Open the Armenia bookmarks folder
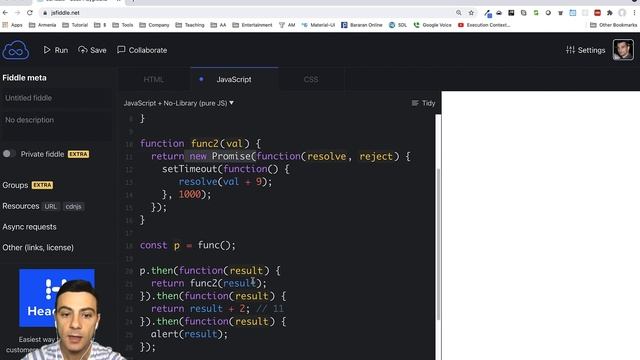 42,25
